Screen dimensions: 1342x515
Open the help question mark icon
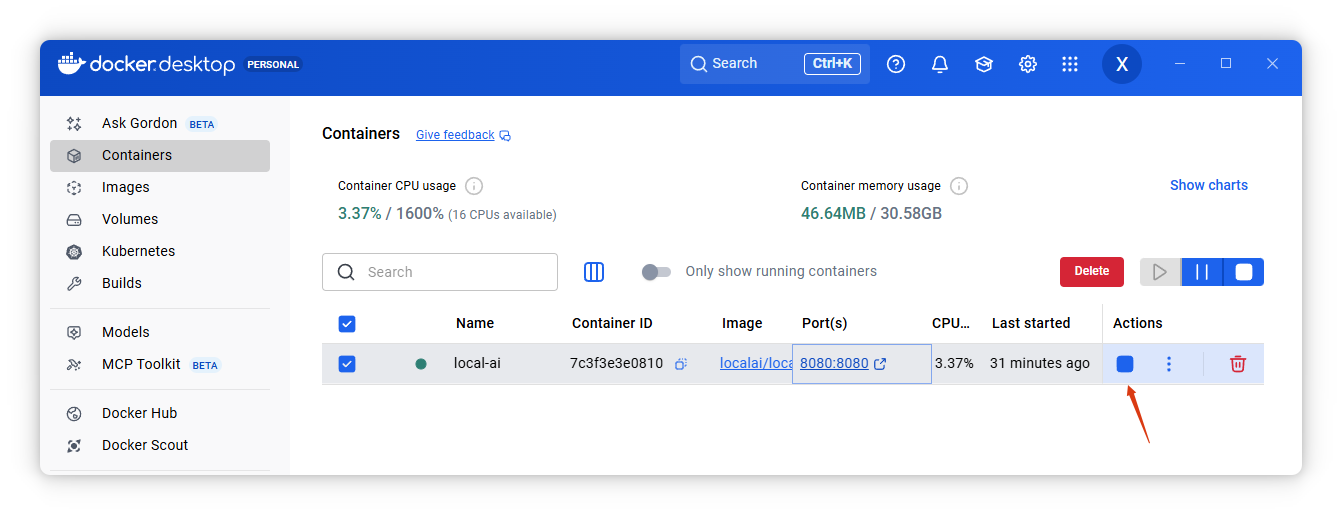896,64
